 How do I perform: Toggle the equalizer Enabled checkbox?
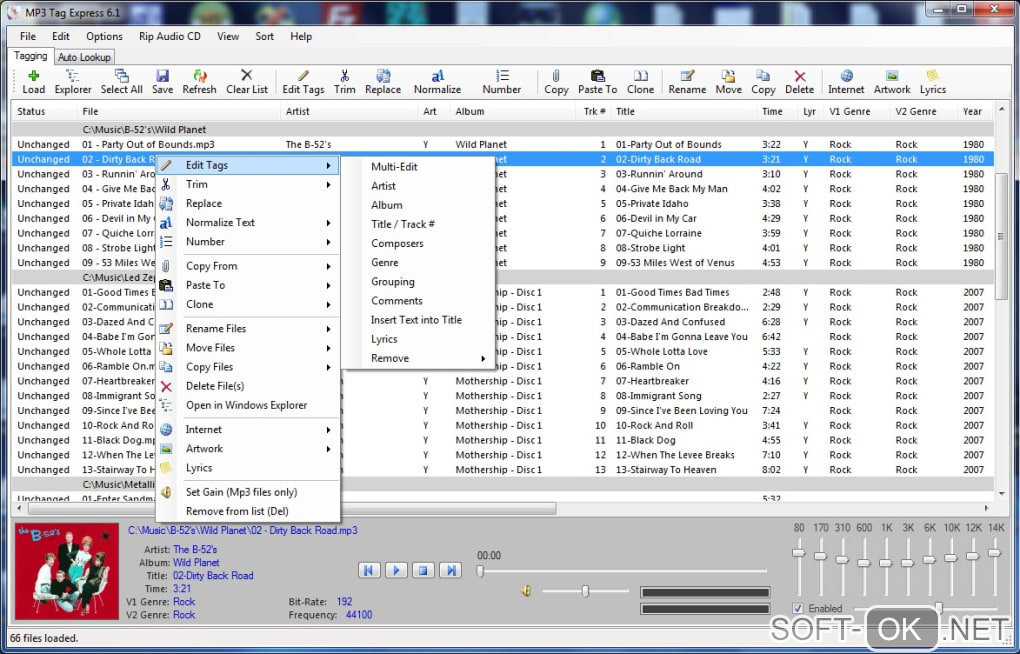798,608
